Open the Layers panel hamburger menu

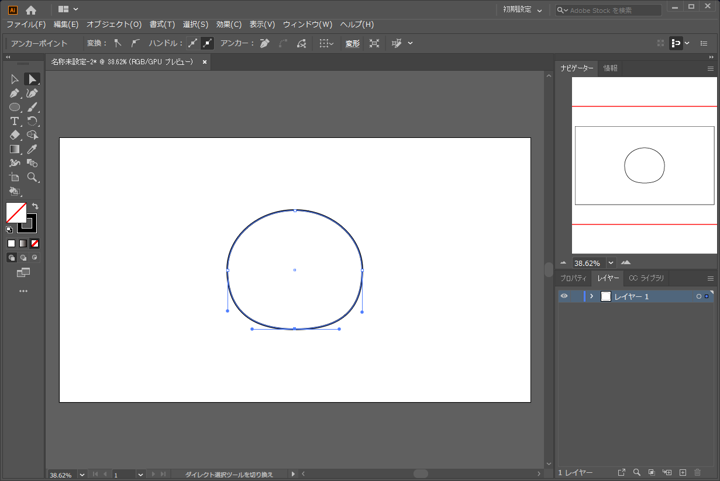(710, 278)
